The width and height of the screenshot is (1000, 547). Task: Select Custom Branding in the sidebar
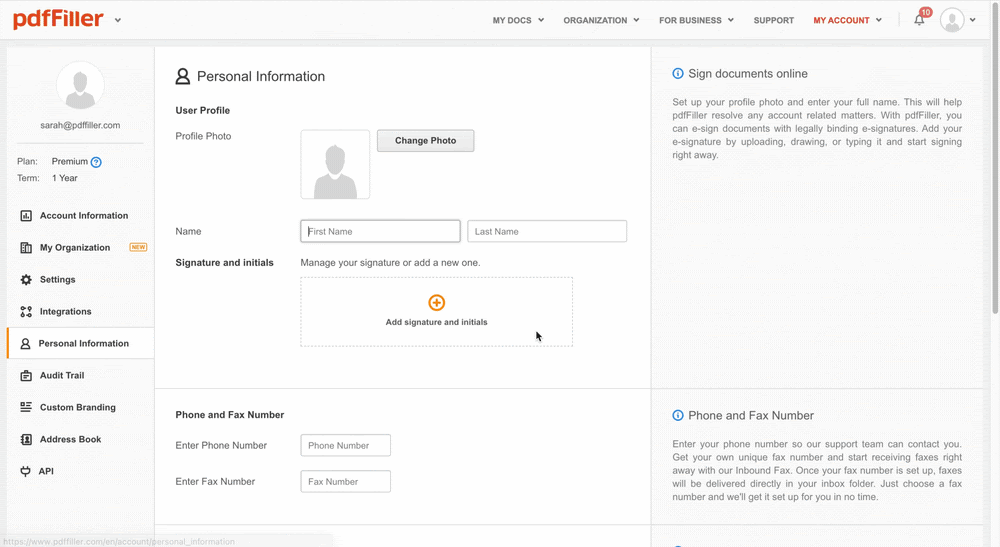click(77, 408)
